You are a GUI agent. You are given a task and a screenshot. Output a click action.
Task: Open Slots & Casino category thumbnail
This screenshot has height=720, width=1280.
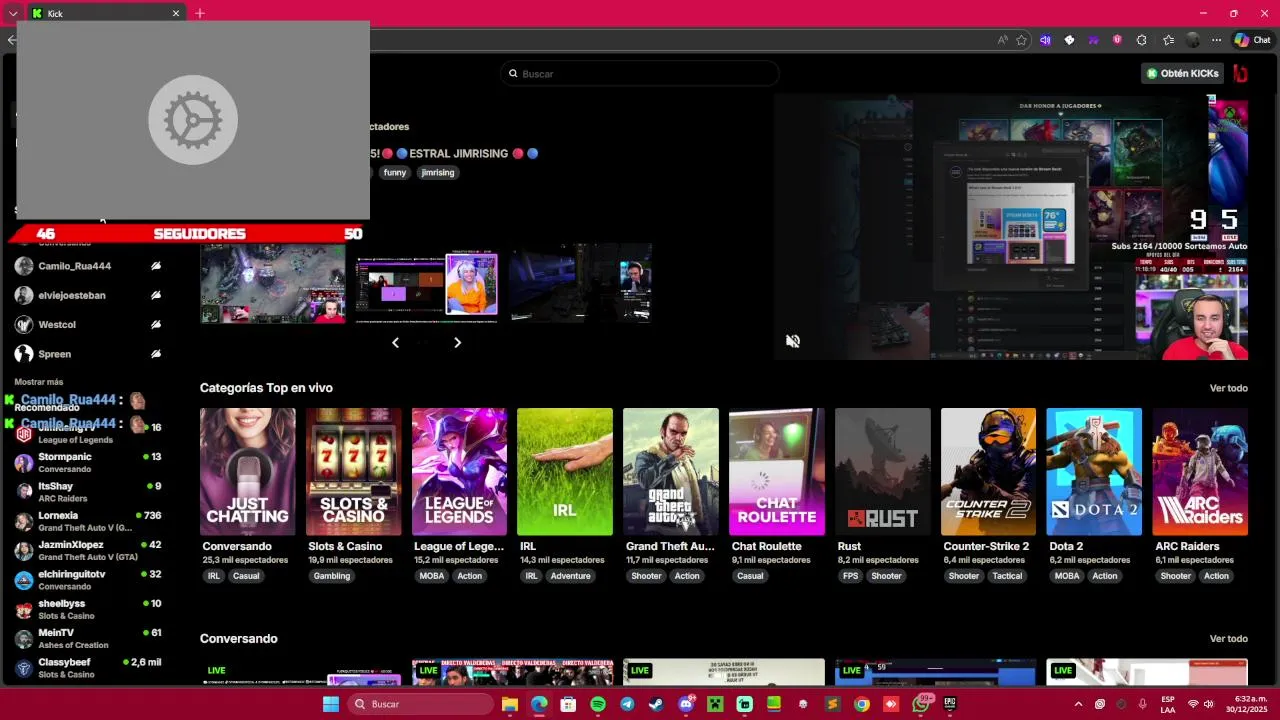point(353,471)
